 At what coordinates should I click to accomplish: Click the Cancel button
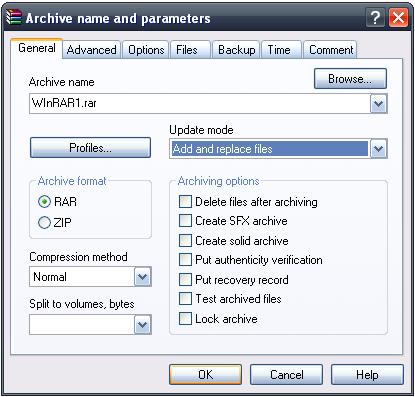[x=286, y=374]
